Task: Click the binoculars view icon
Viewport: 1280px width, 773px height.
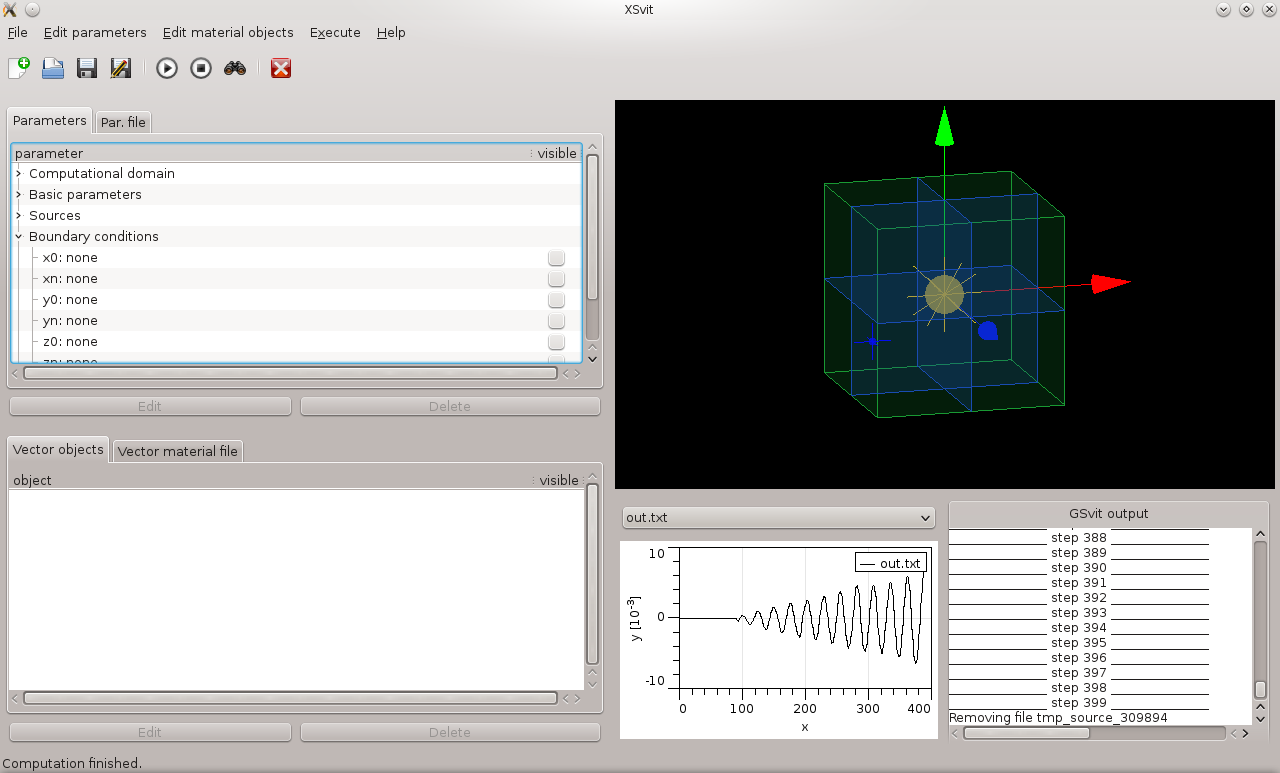Action: coord(235,68)
